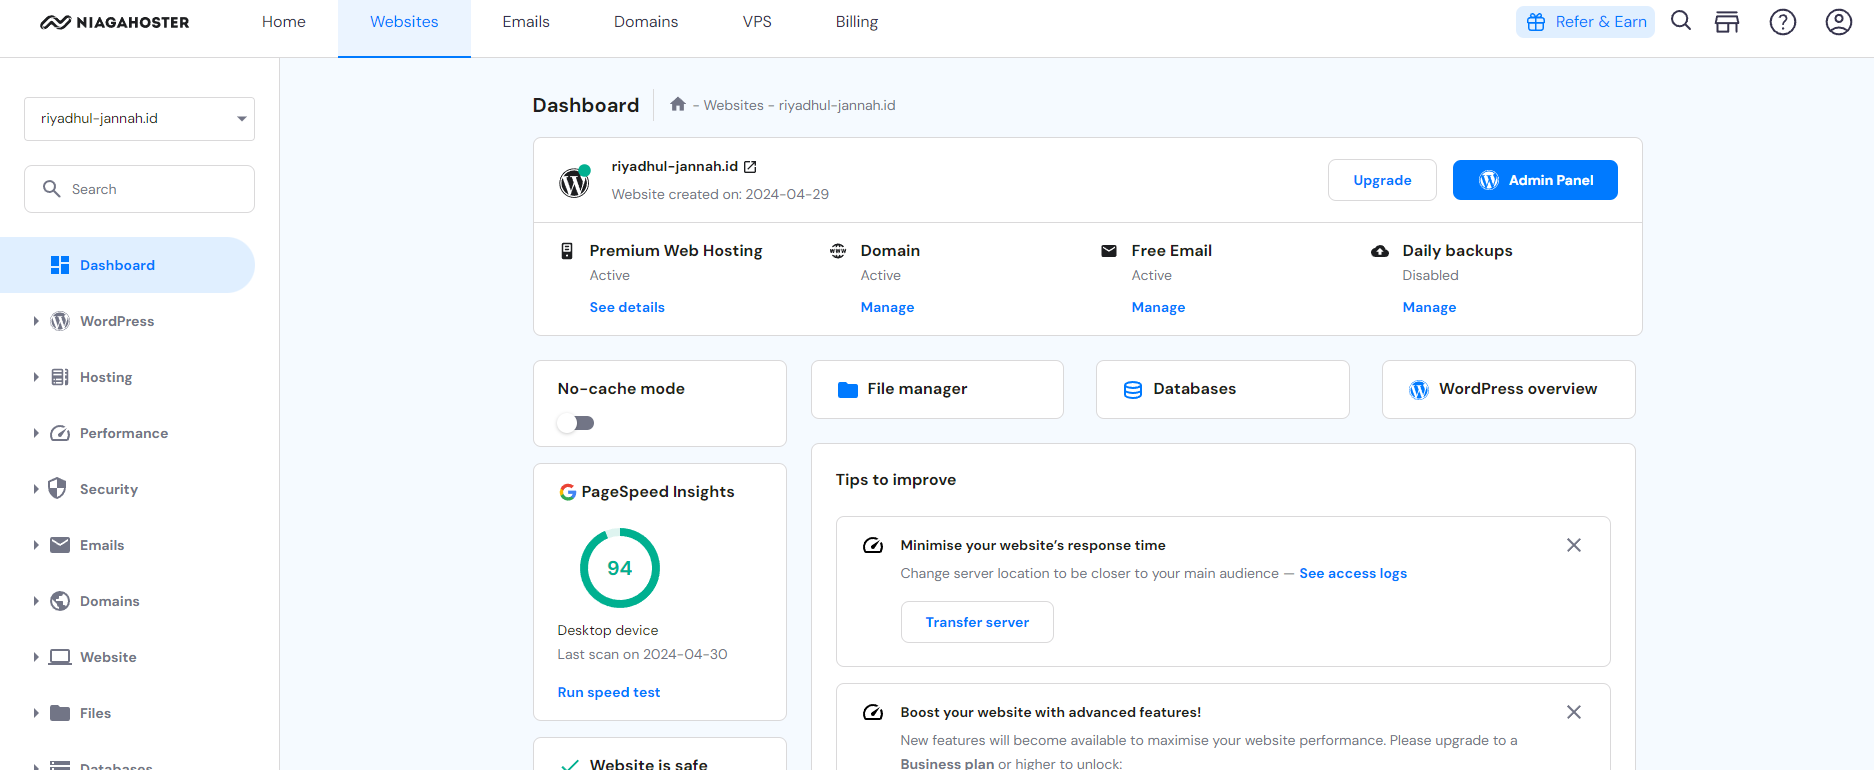Open external link icon beside riyadhul-jannah.id
1874x770 pixels.
(x=750, y=167)
